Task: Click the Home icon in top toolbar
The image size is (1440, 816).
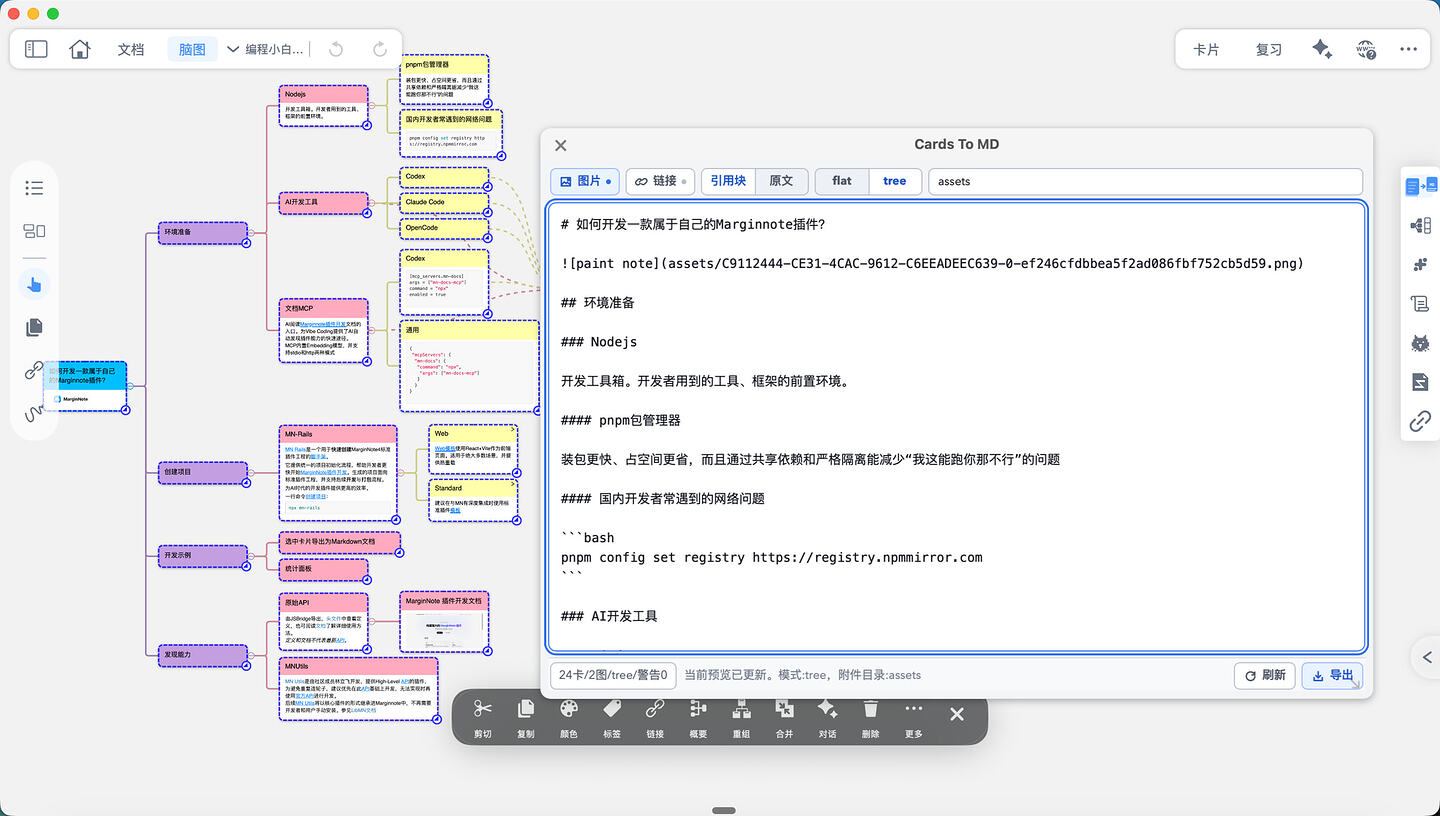Action: [80, 49]
